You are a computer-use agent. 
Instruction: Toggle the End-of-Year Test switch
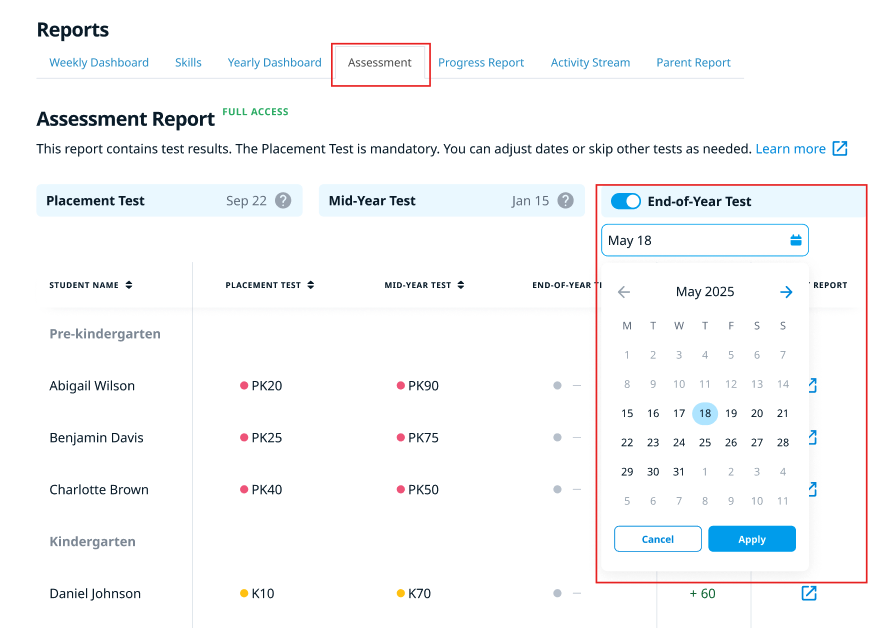(x=626, y=201)
